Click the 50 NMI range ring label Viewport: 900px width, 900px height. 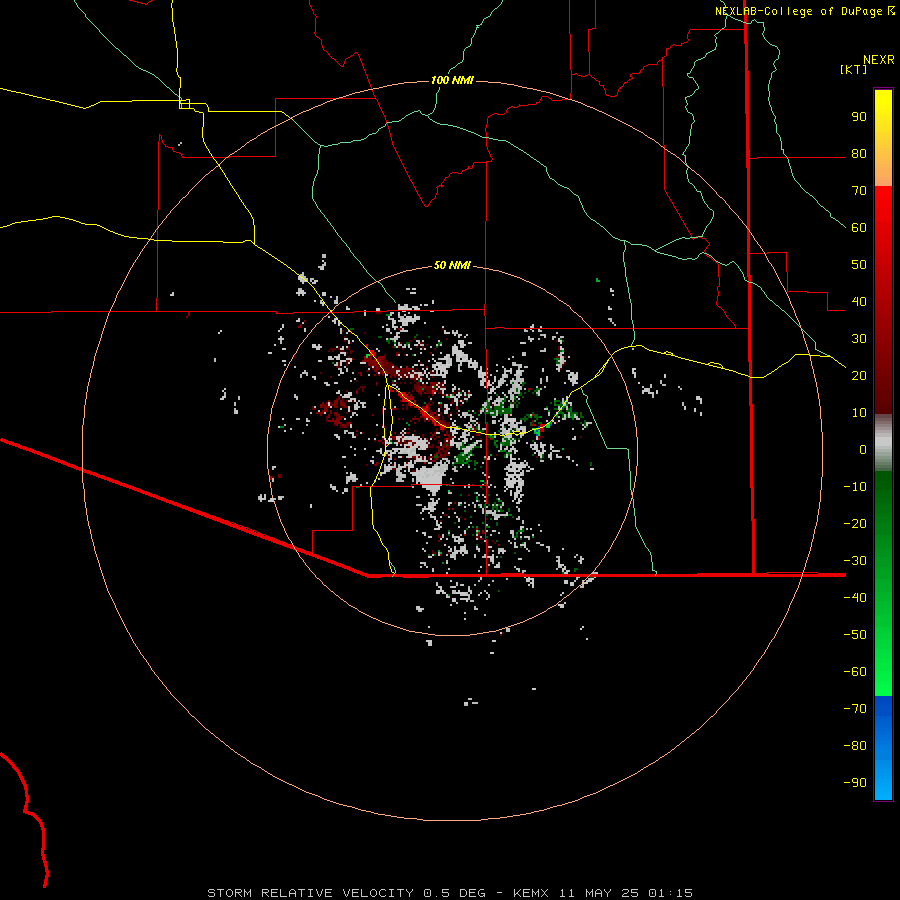452,265
